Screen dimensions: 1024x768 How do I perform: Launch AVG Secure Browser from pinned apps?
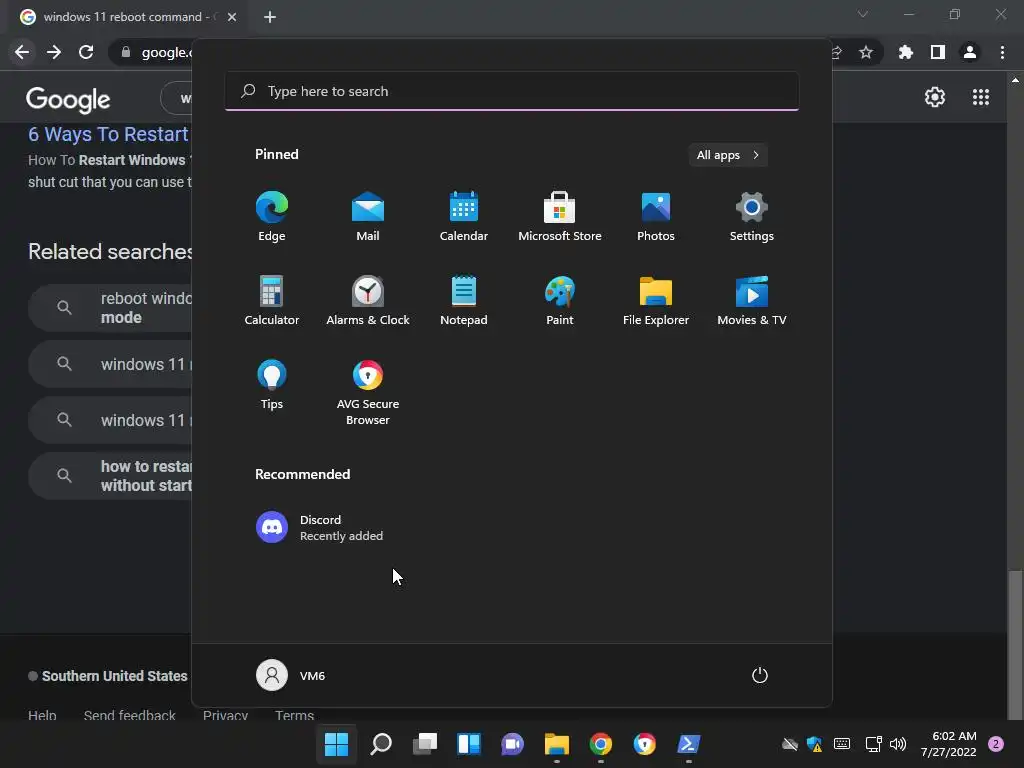click(368, 392)
